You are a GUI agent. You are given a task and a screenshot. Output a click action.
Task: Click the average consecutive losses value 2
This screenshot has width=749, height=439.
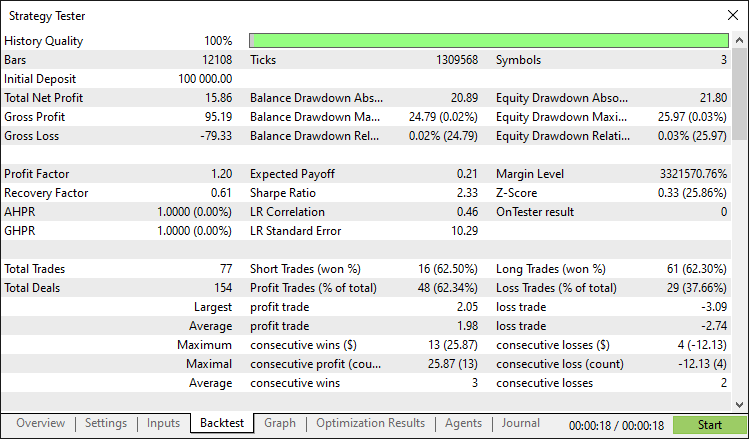pyautogui.click(x=724, y=383)
